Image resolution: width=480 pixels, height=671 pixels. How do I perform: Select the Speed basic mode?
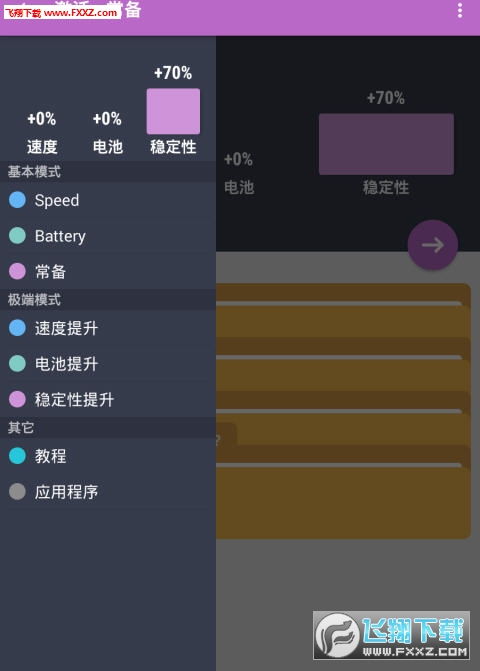(x=108, y=200)
